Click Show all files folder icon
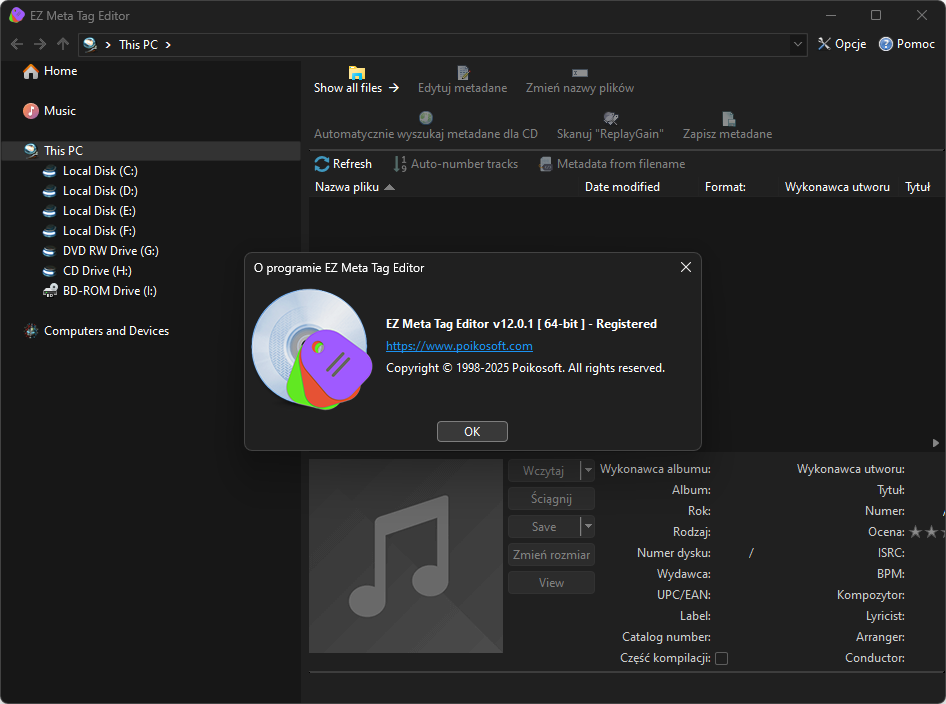Screen dimensions: 946x704 pyautogui.click(x=357, y=73)
